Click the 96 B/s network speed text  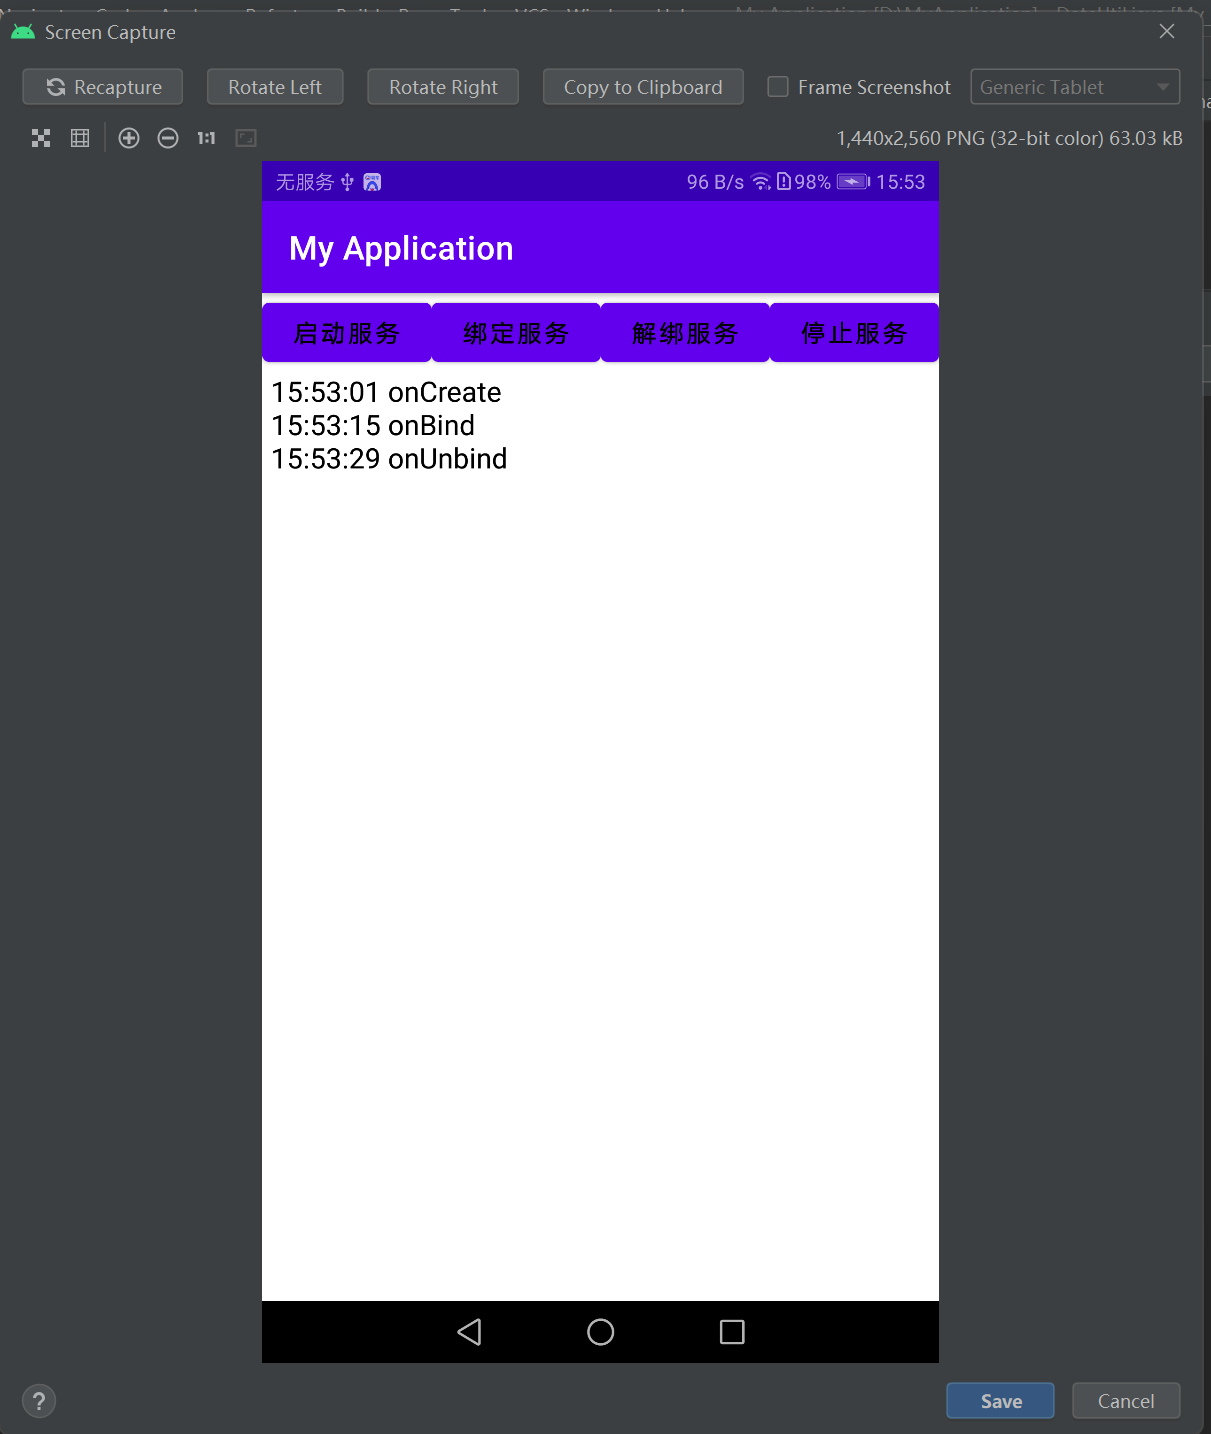tap(715, 182)
